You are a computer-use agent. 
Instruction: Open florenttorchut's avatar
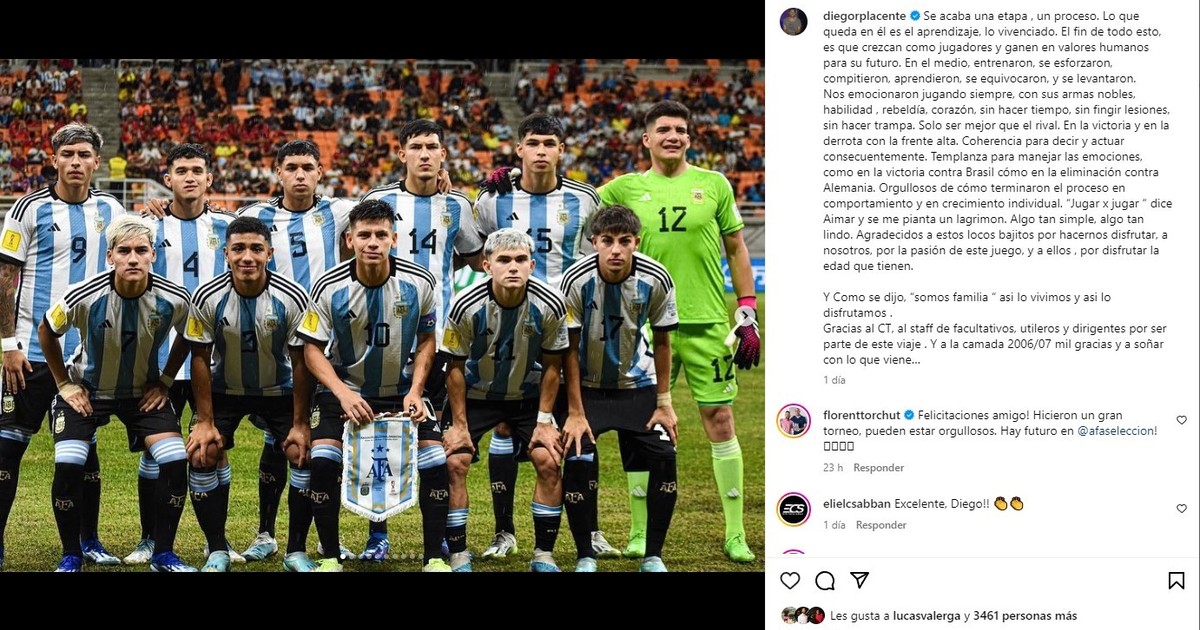pyautogui.click(x=794, y=421)
